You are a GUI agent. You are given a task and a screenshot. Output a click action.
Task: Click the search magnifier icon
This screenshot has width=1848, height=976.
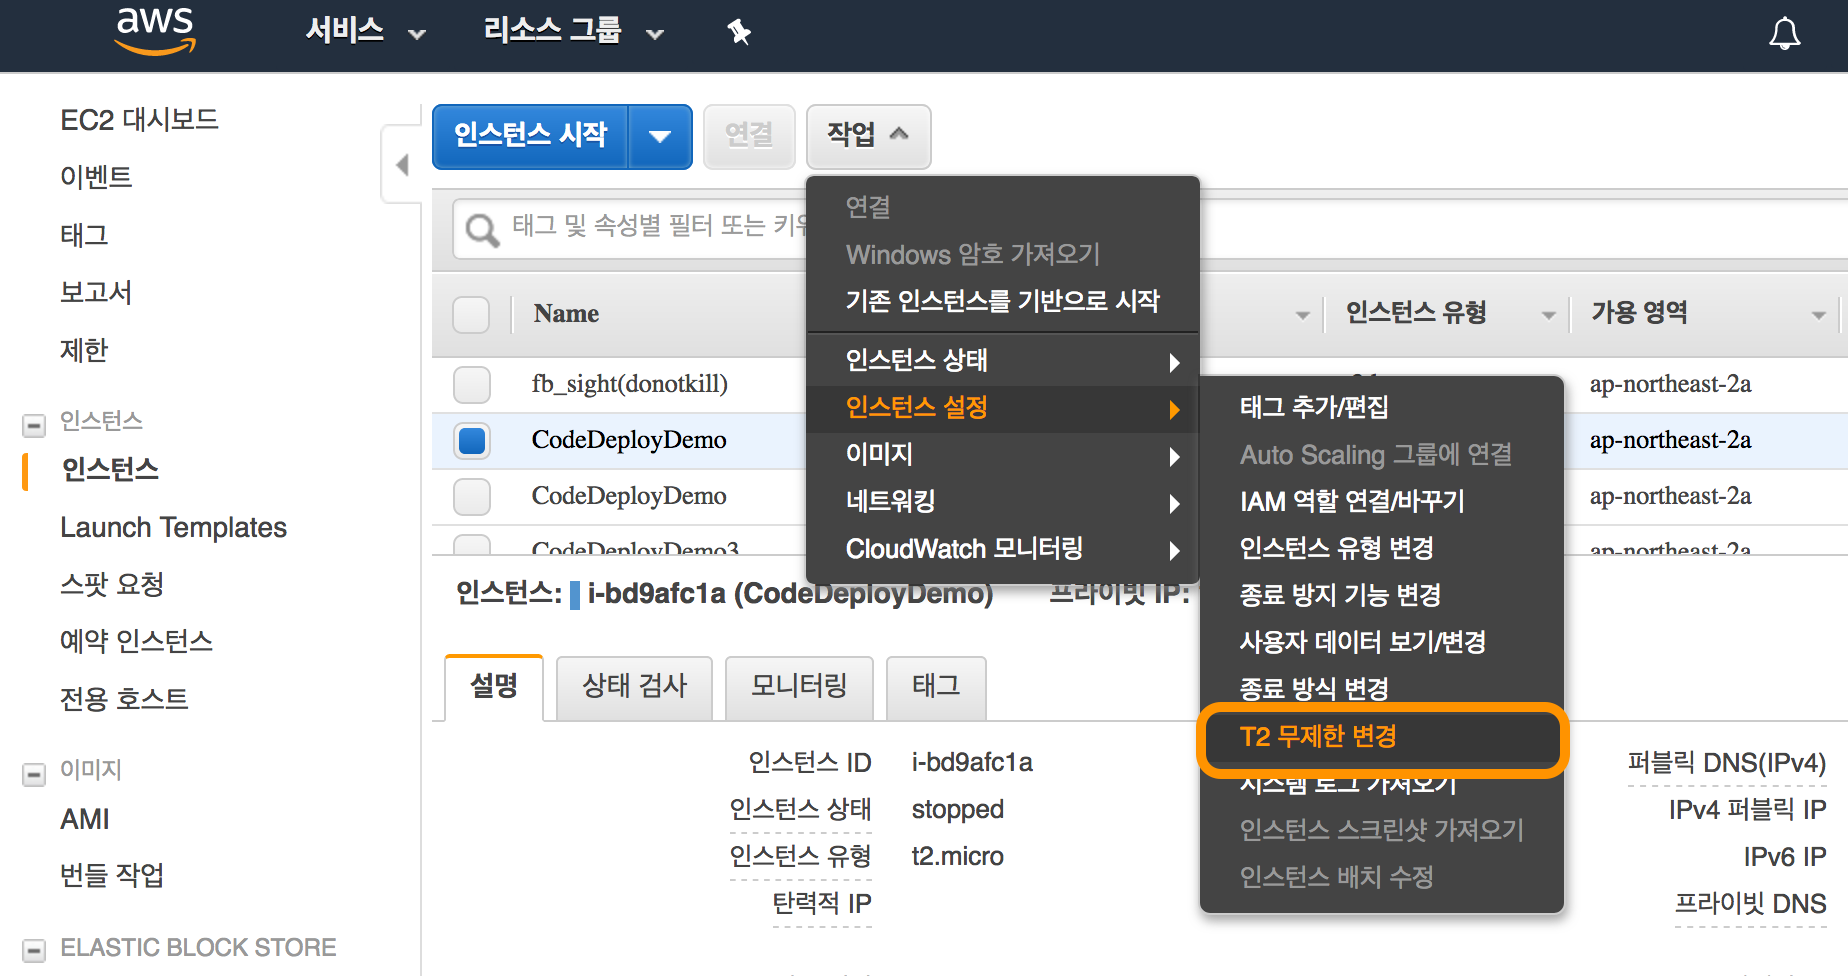click(482, 230)
